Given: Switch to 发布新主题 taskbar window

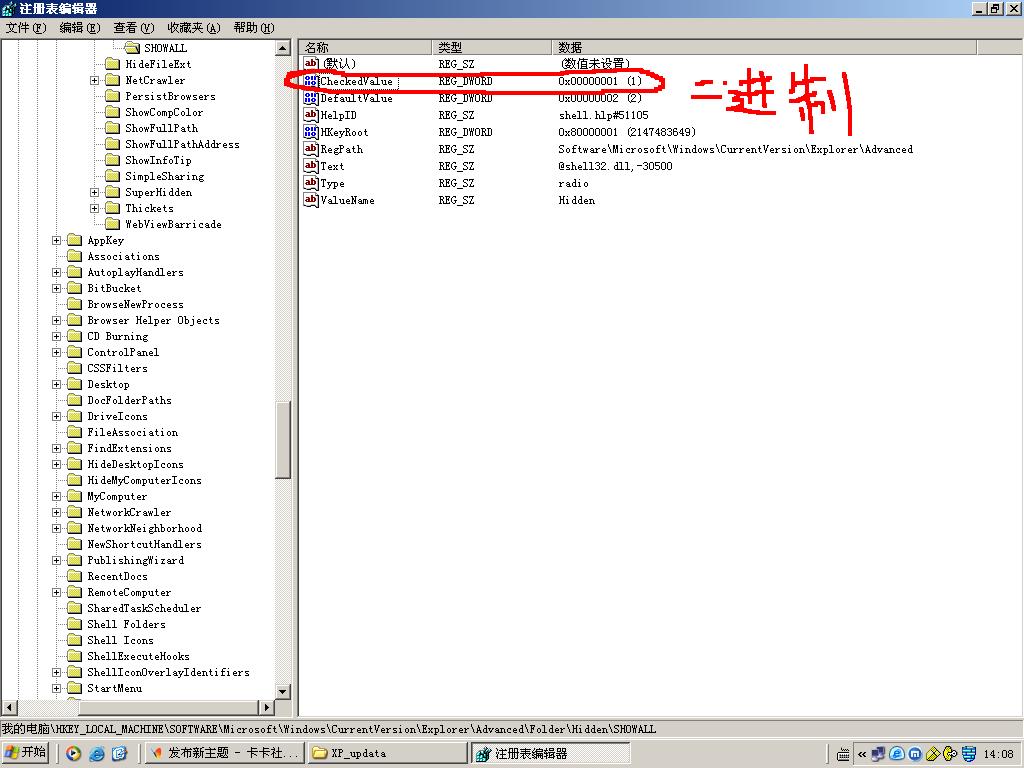Looking at the screenshot, I should click(x=226, y=753).
